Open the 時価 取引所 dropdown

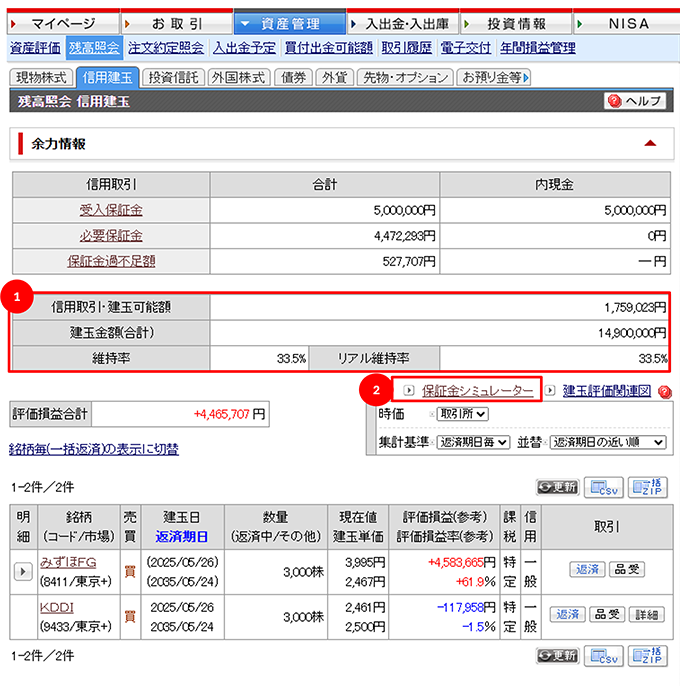pyautogui.click(x=461, y=414)
